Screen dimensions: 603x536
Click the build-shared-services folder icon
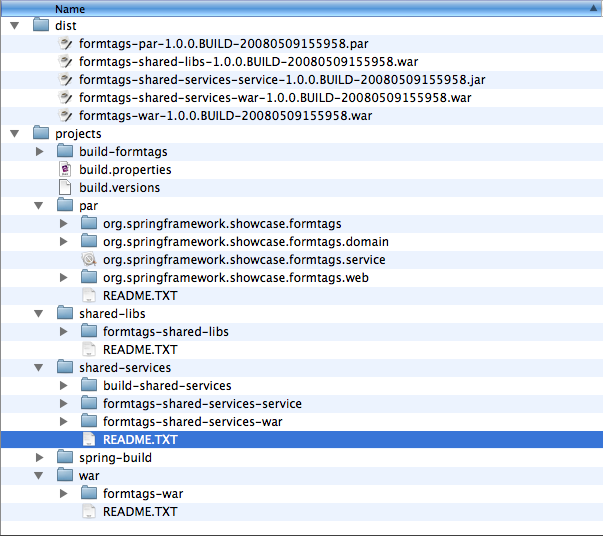89,385
